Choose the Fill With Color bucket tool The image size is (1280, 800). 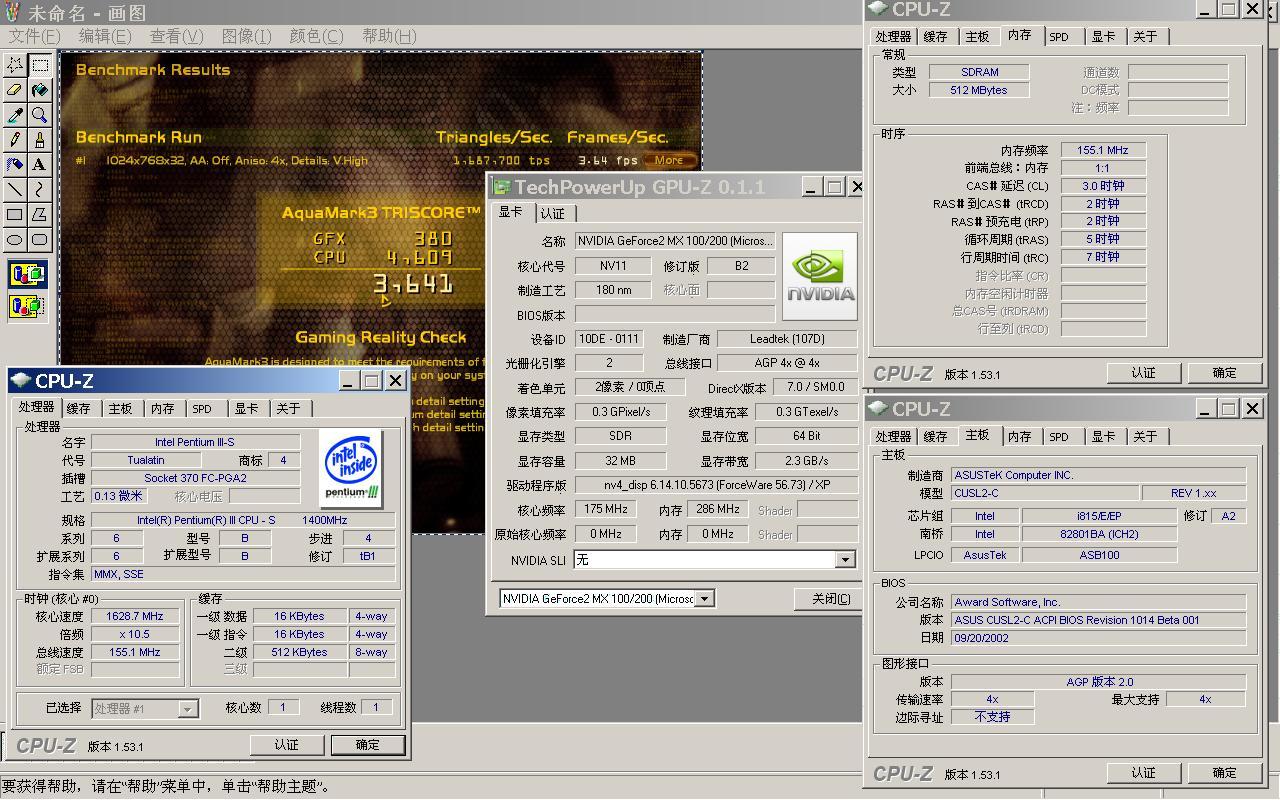click(39, 90)
